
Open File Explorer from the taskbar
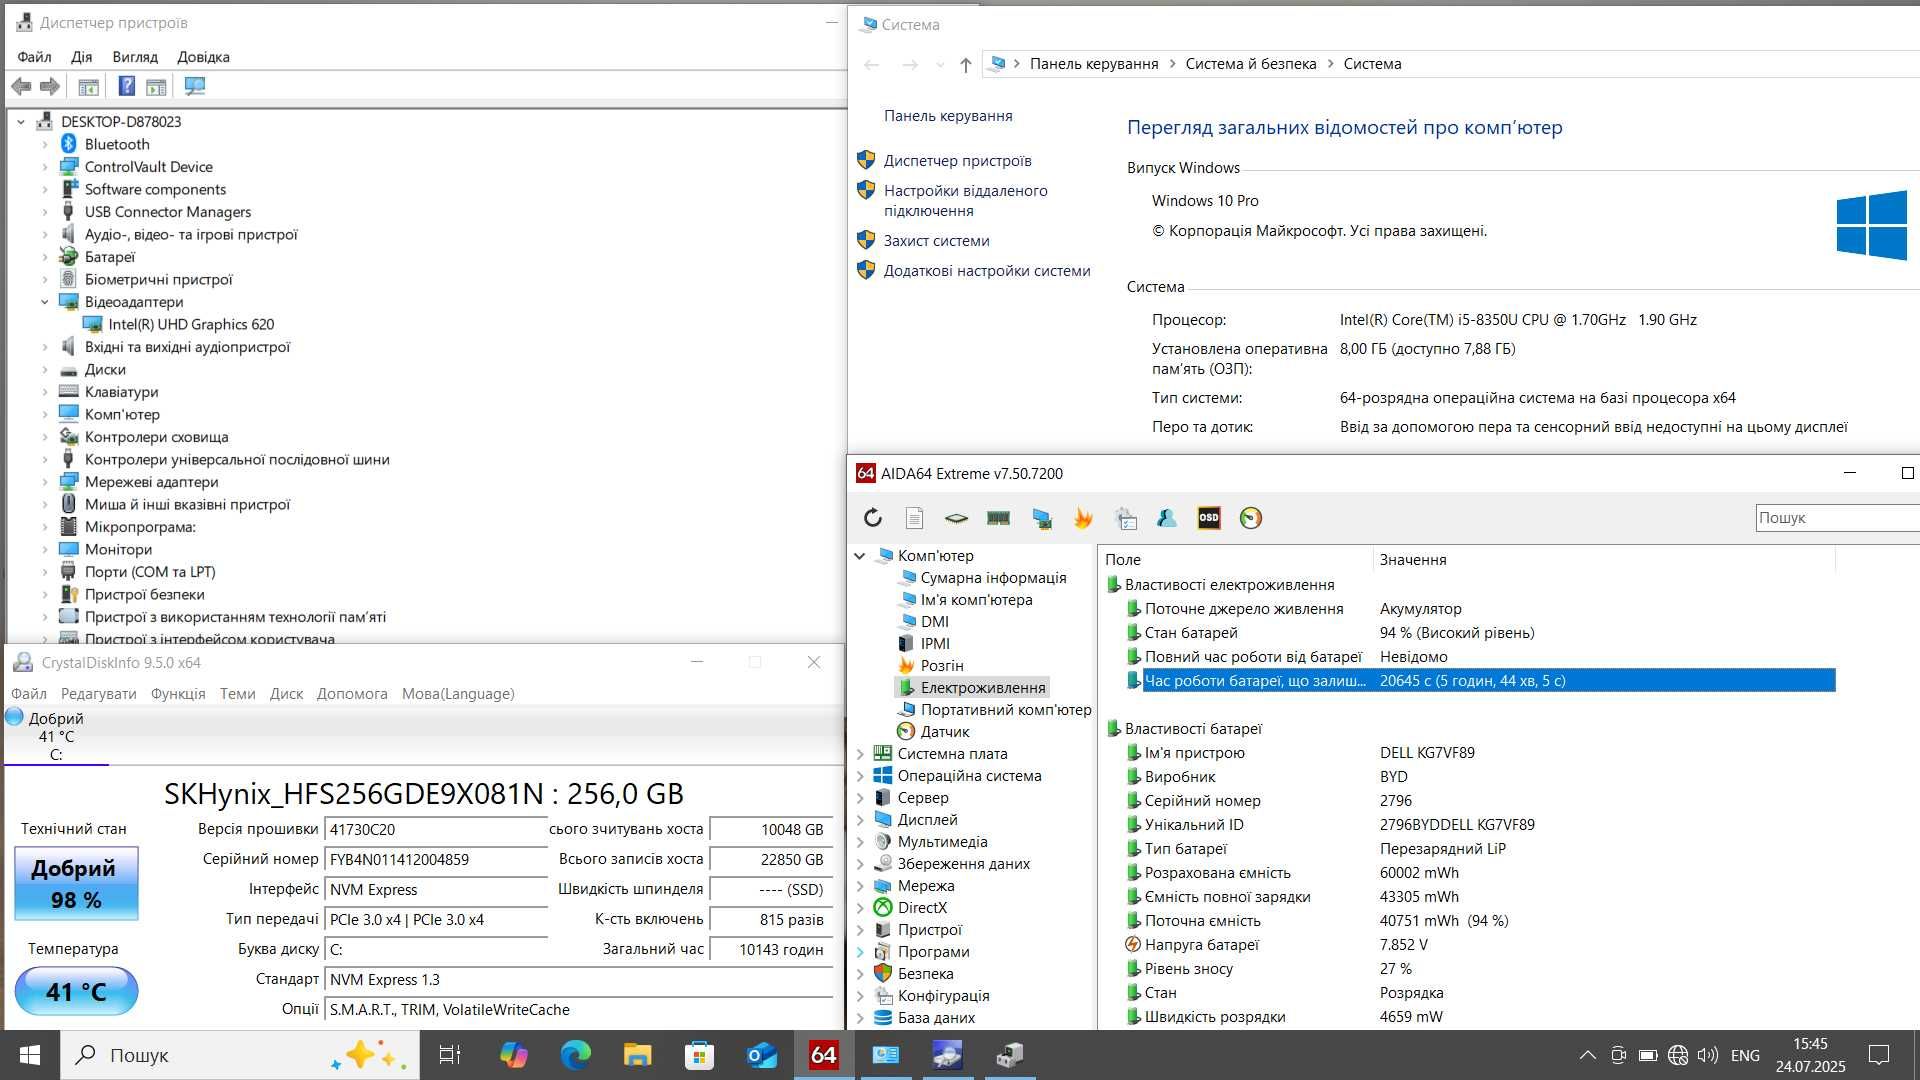(638, 1055)
